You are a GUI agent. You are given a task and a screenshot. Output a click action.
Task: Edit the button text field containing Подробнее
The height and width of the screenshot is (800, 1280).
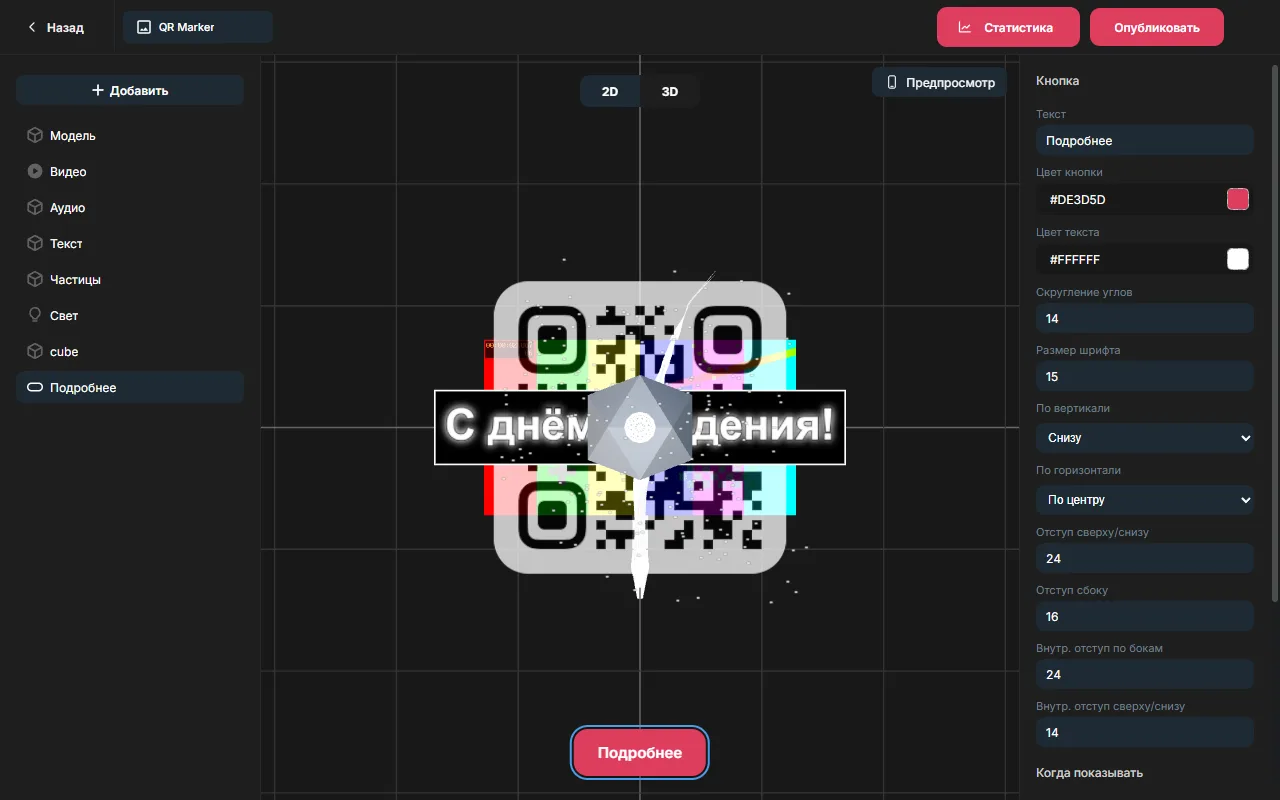pyautogui.click(x=1145, y=141)
